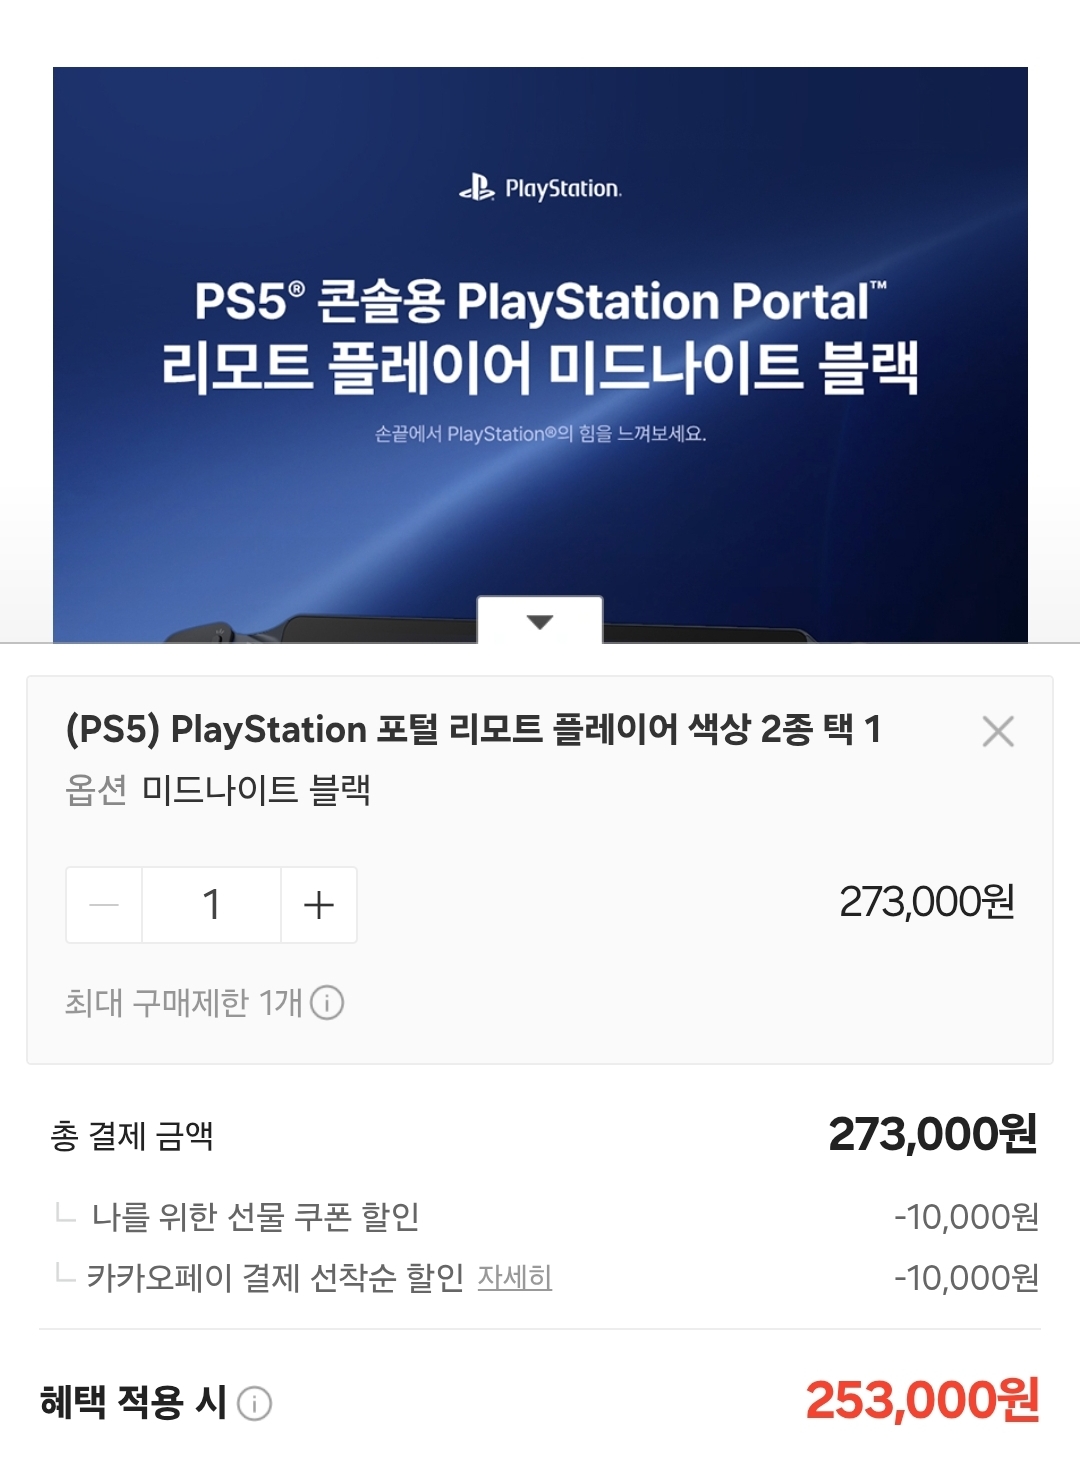Remove the selected 미드나이트 블랙 option with X
1080x1468 pixels.
tap(998, 731)
